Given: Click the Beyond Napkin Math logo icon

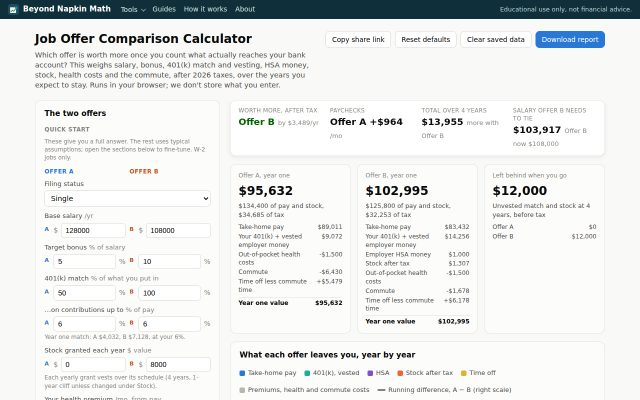Looking at the screenshot, I should tap(13, 9).
